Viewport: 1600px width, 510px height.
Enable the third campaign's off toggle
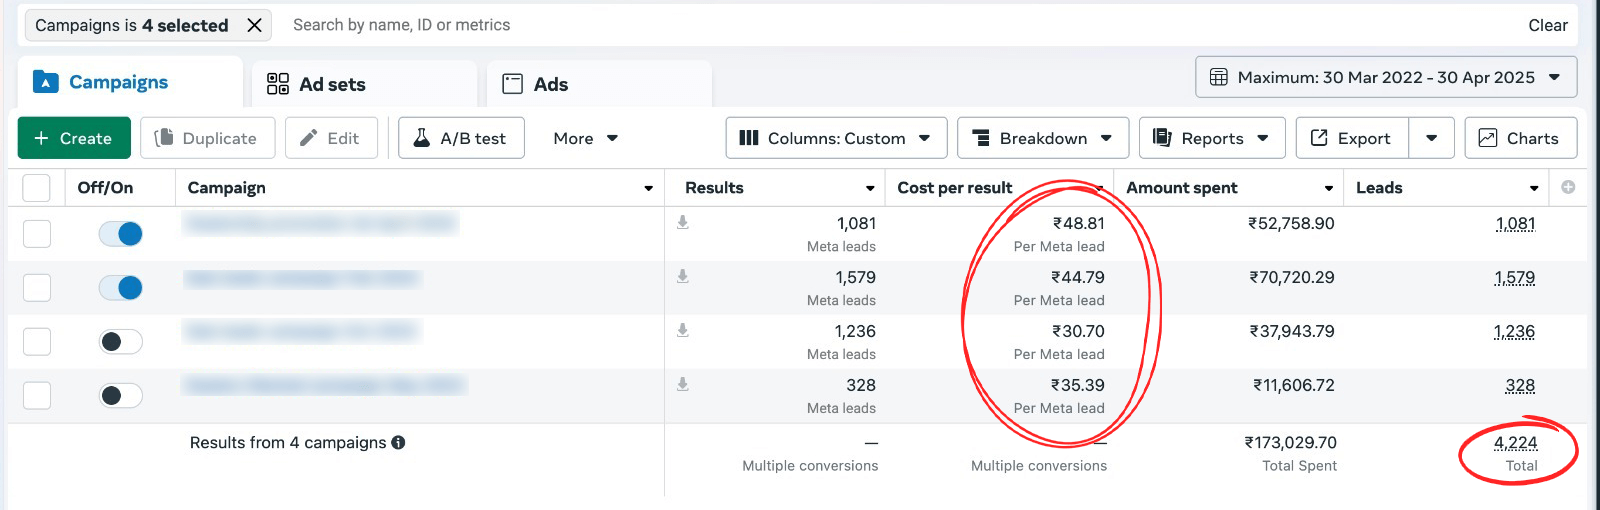(121, 342)
